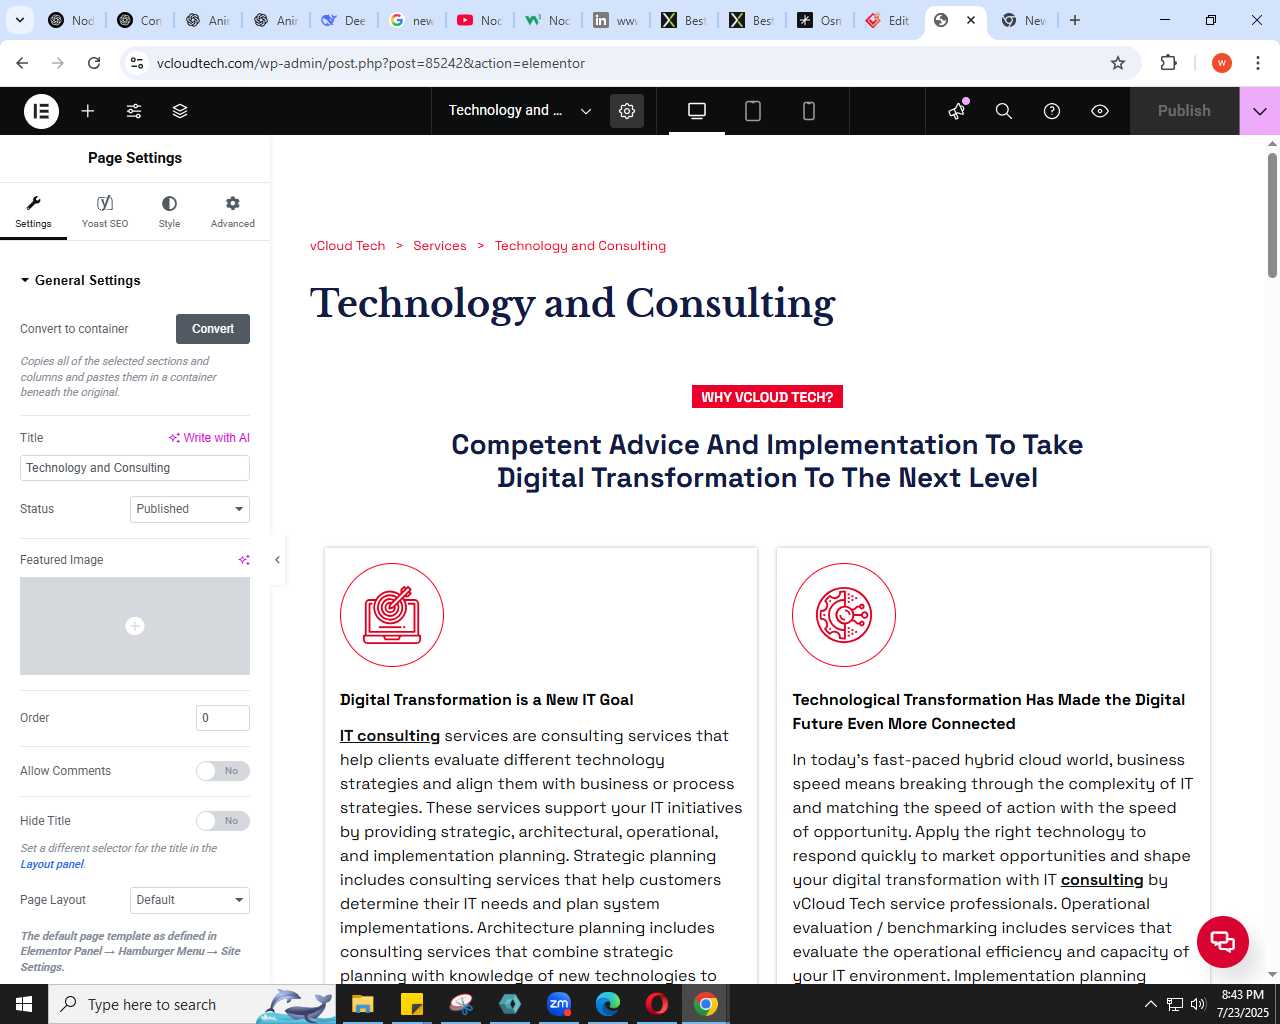The height and width of the screenshot is (1024, 1280).
Task: Open Chrome extensions puzzle icon
Action: click(x=1168, y=63)
